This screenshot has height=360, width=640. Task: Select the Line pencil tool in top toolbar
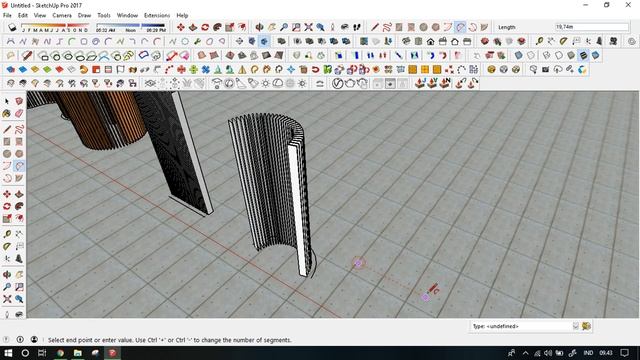point(374,27)
